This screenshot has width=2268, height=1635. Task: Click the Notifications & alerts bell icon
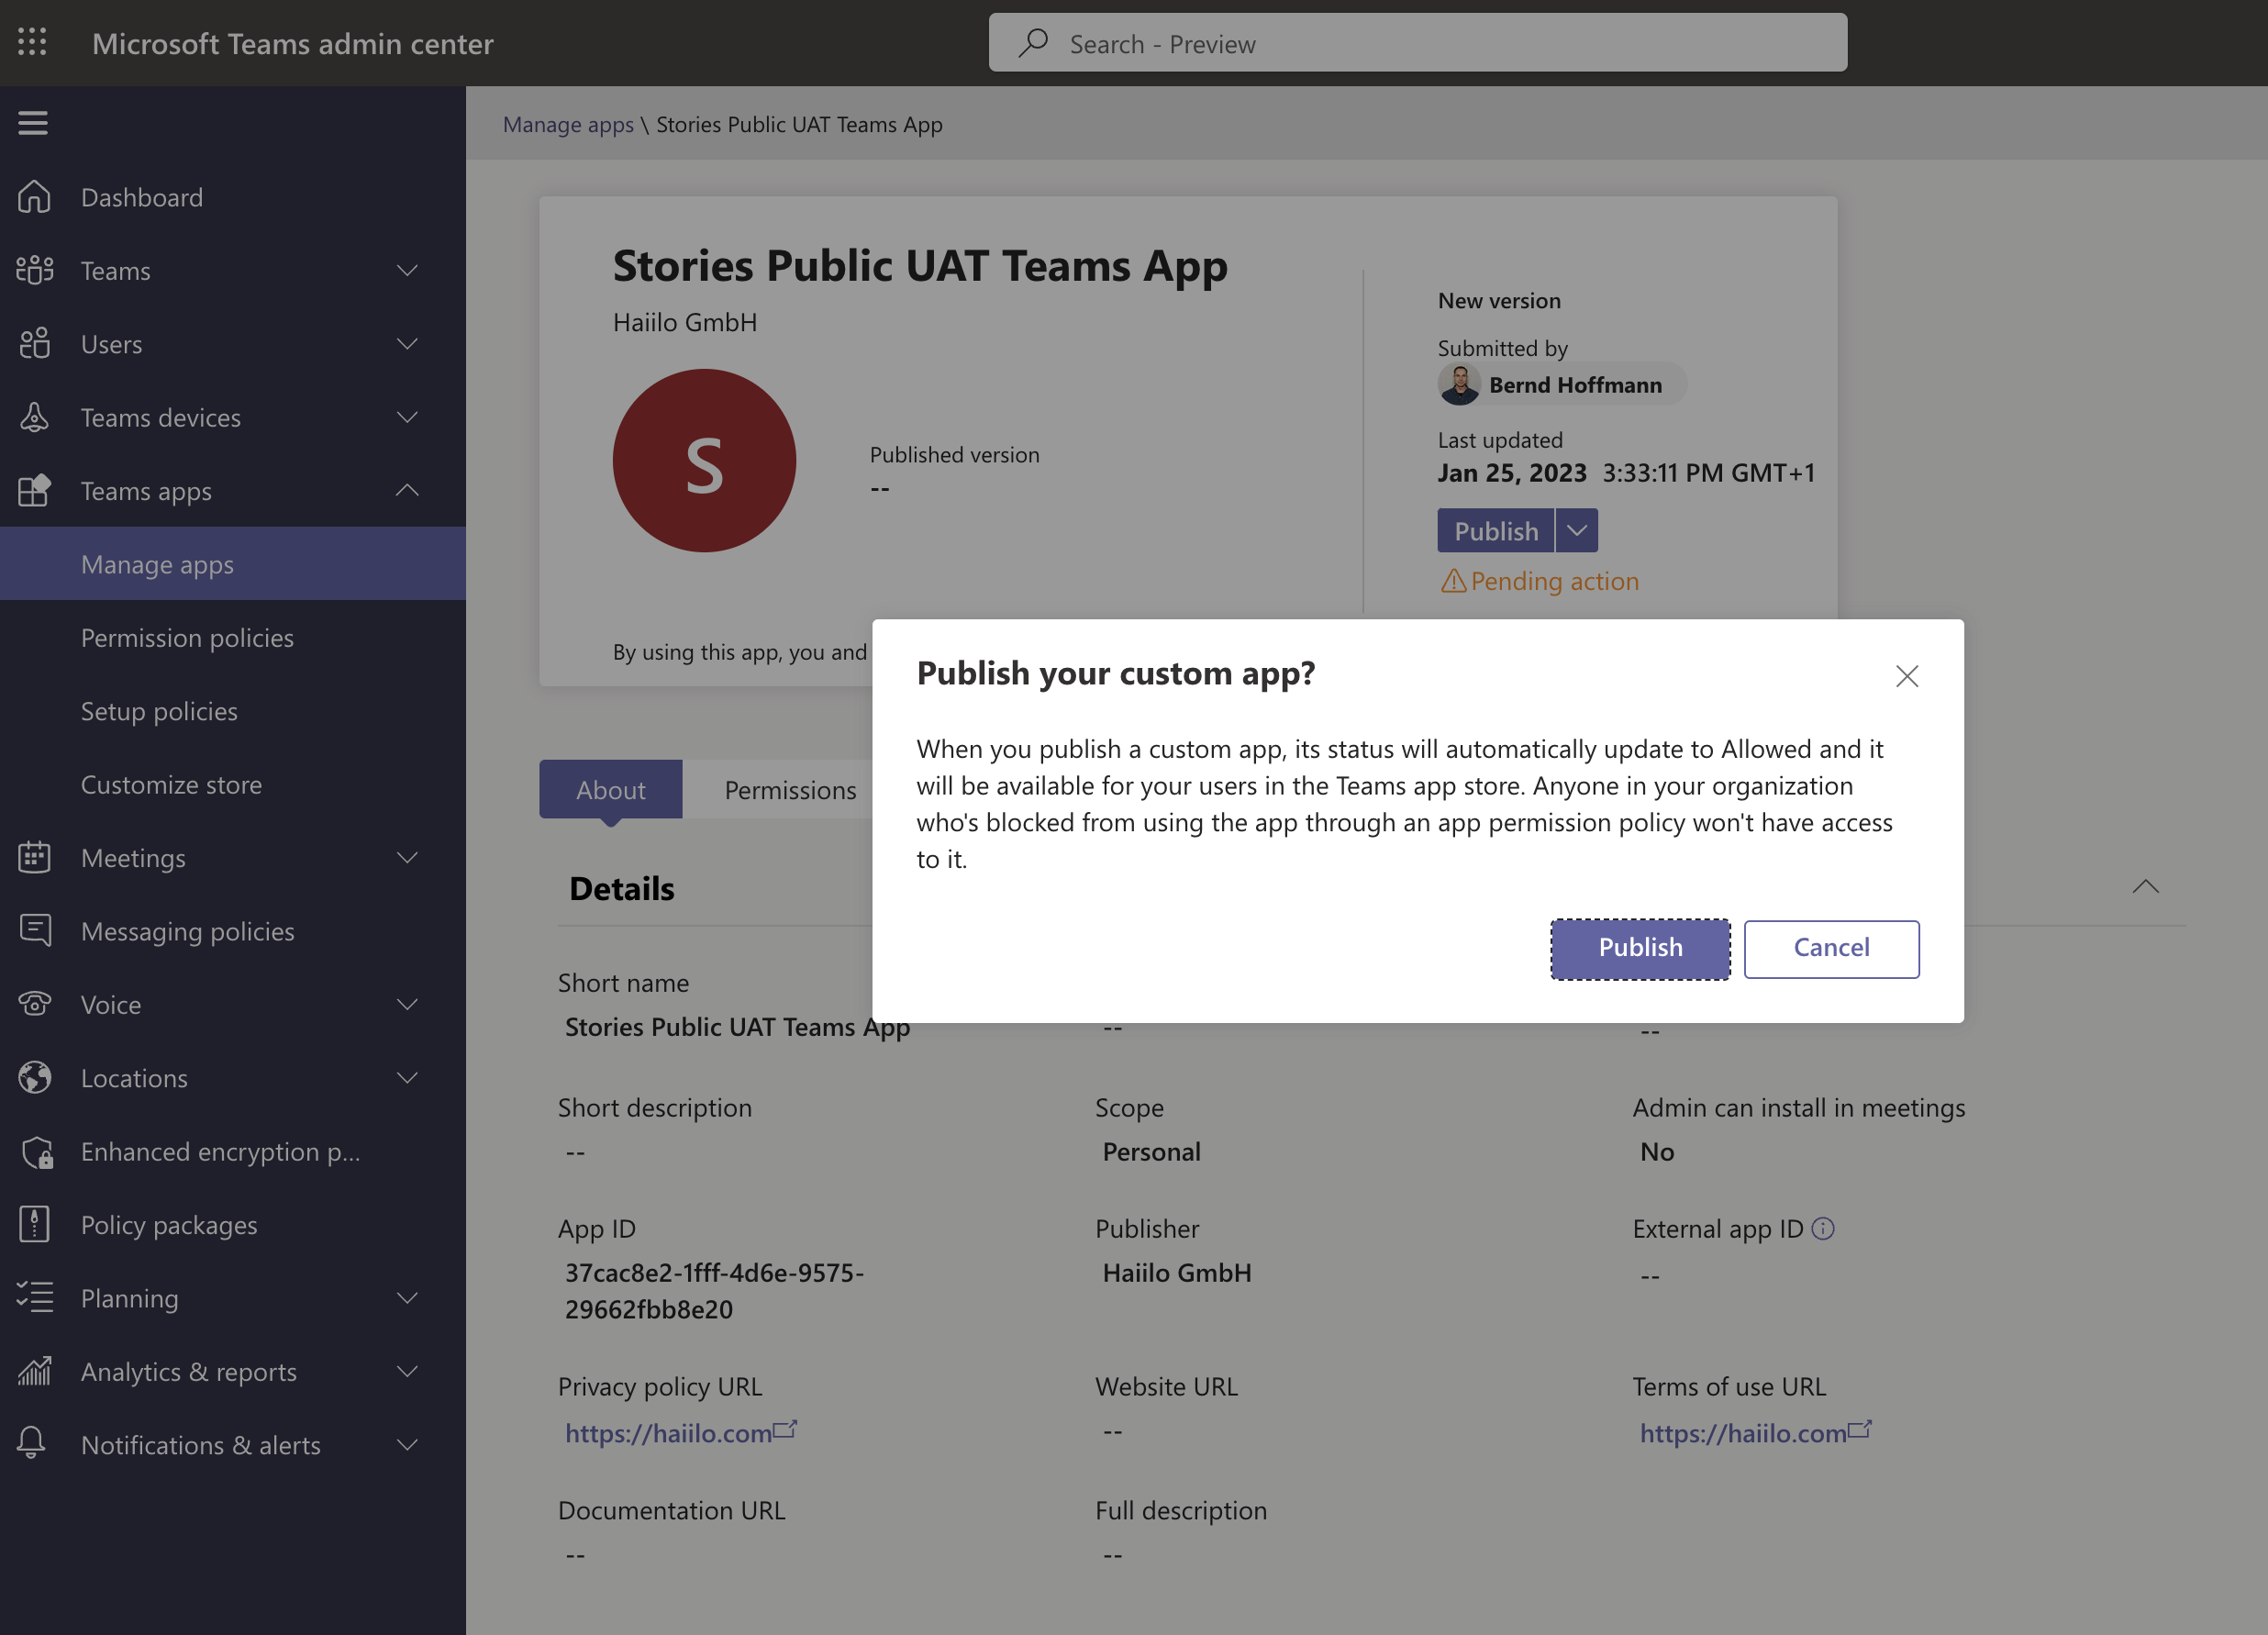(33, 1444)
